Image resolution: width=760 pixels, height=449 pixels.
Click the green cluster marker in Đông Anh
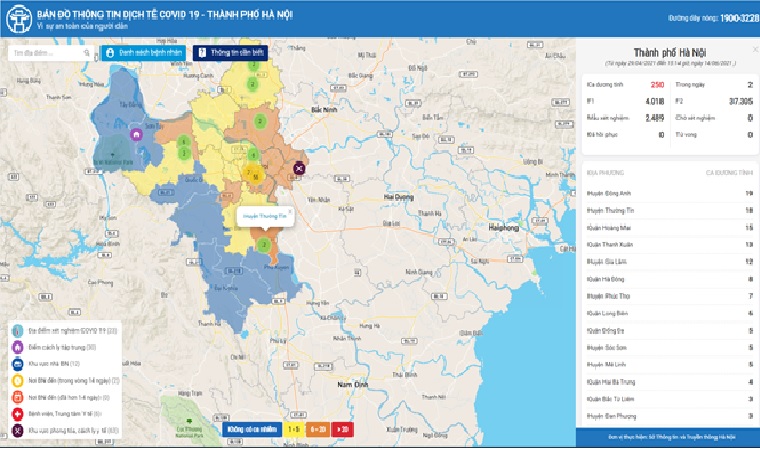(x=260, y=121)
